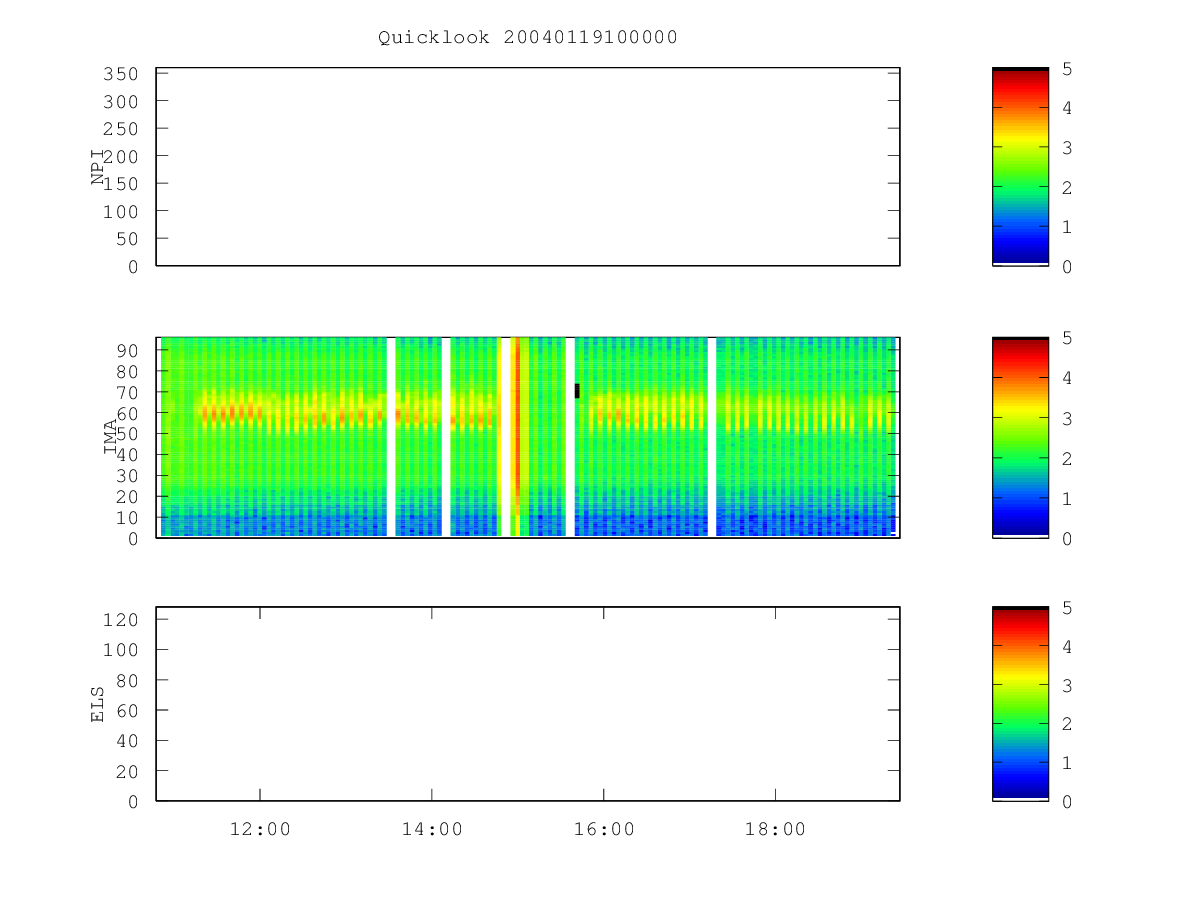Select the IMA y-axis label
Image resolution: width=1200 pixels, height=900 pixels.
[111, 436]
